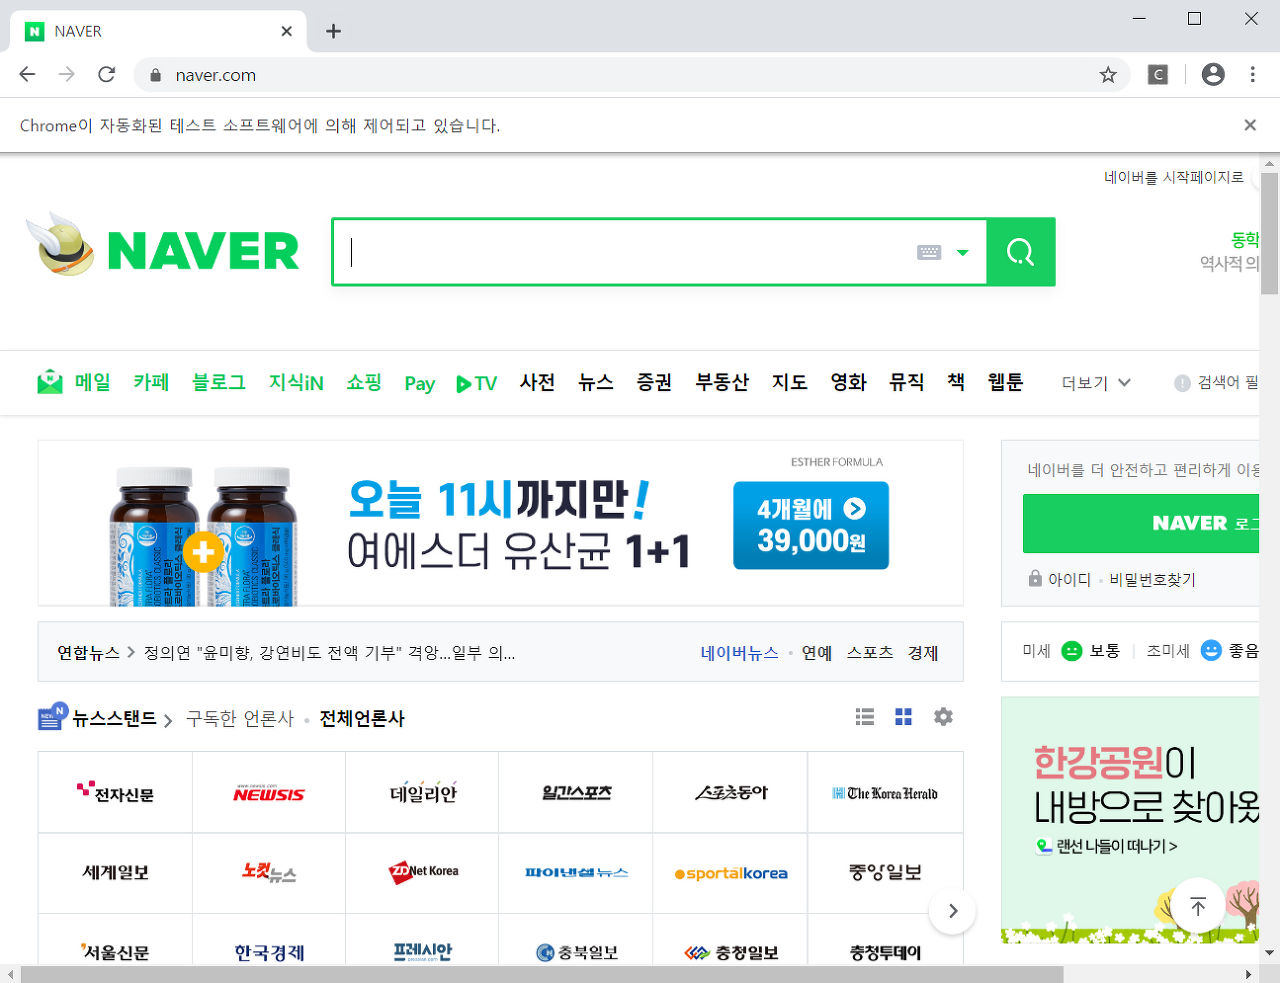Close the NAVER tab

[x=287, y=31]
